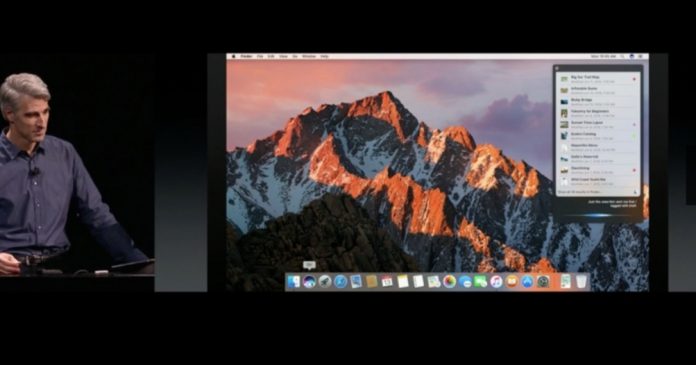Open Photos colorful pinwheel in Dock
Viewport: 696px width, 365px height.
point(449,282)
